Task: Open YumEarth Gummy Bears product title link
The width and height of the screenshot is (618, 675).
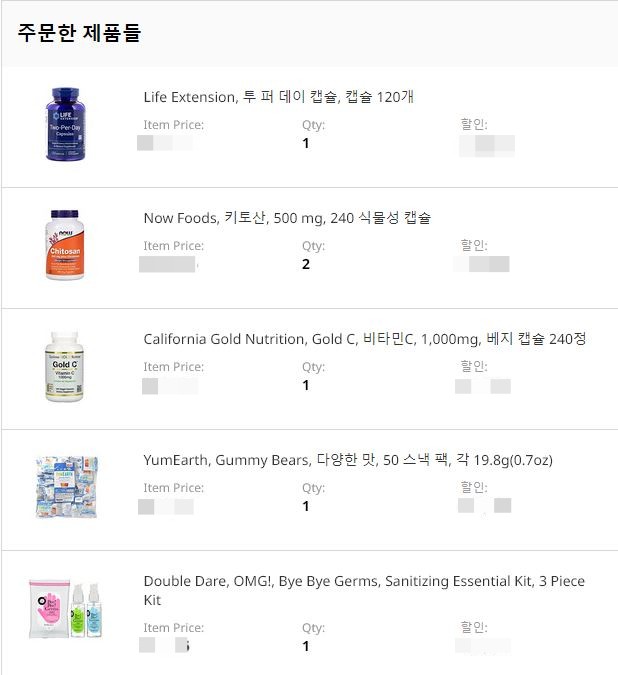Action: (348, 460)
